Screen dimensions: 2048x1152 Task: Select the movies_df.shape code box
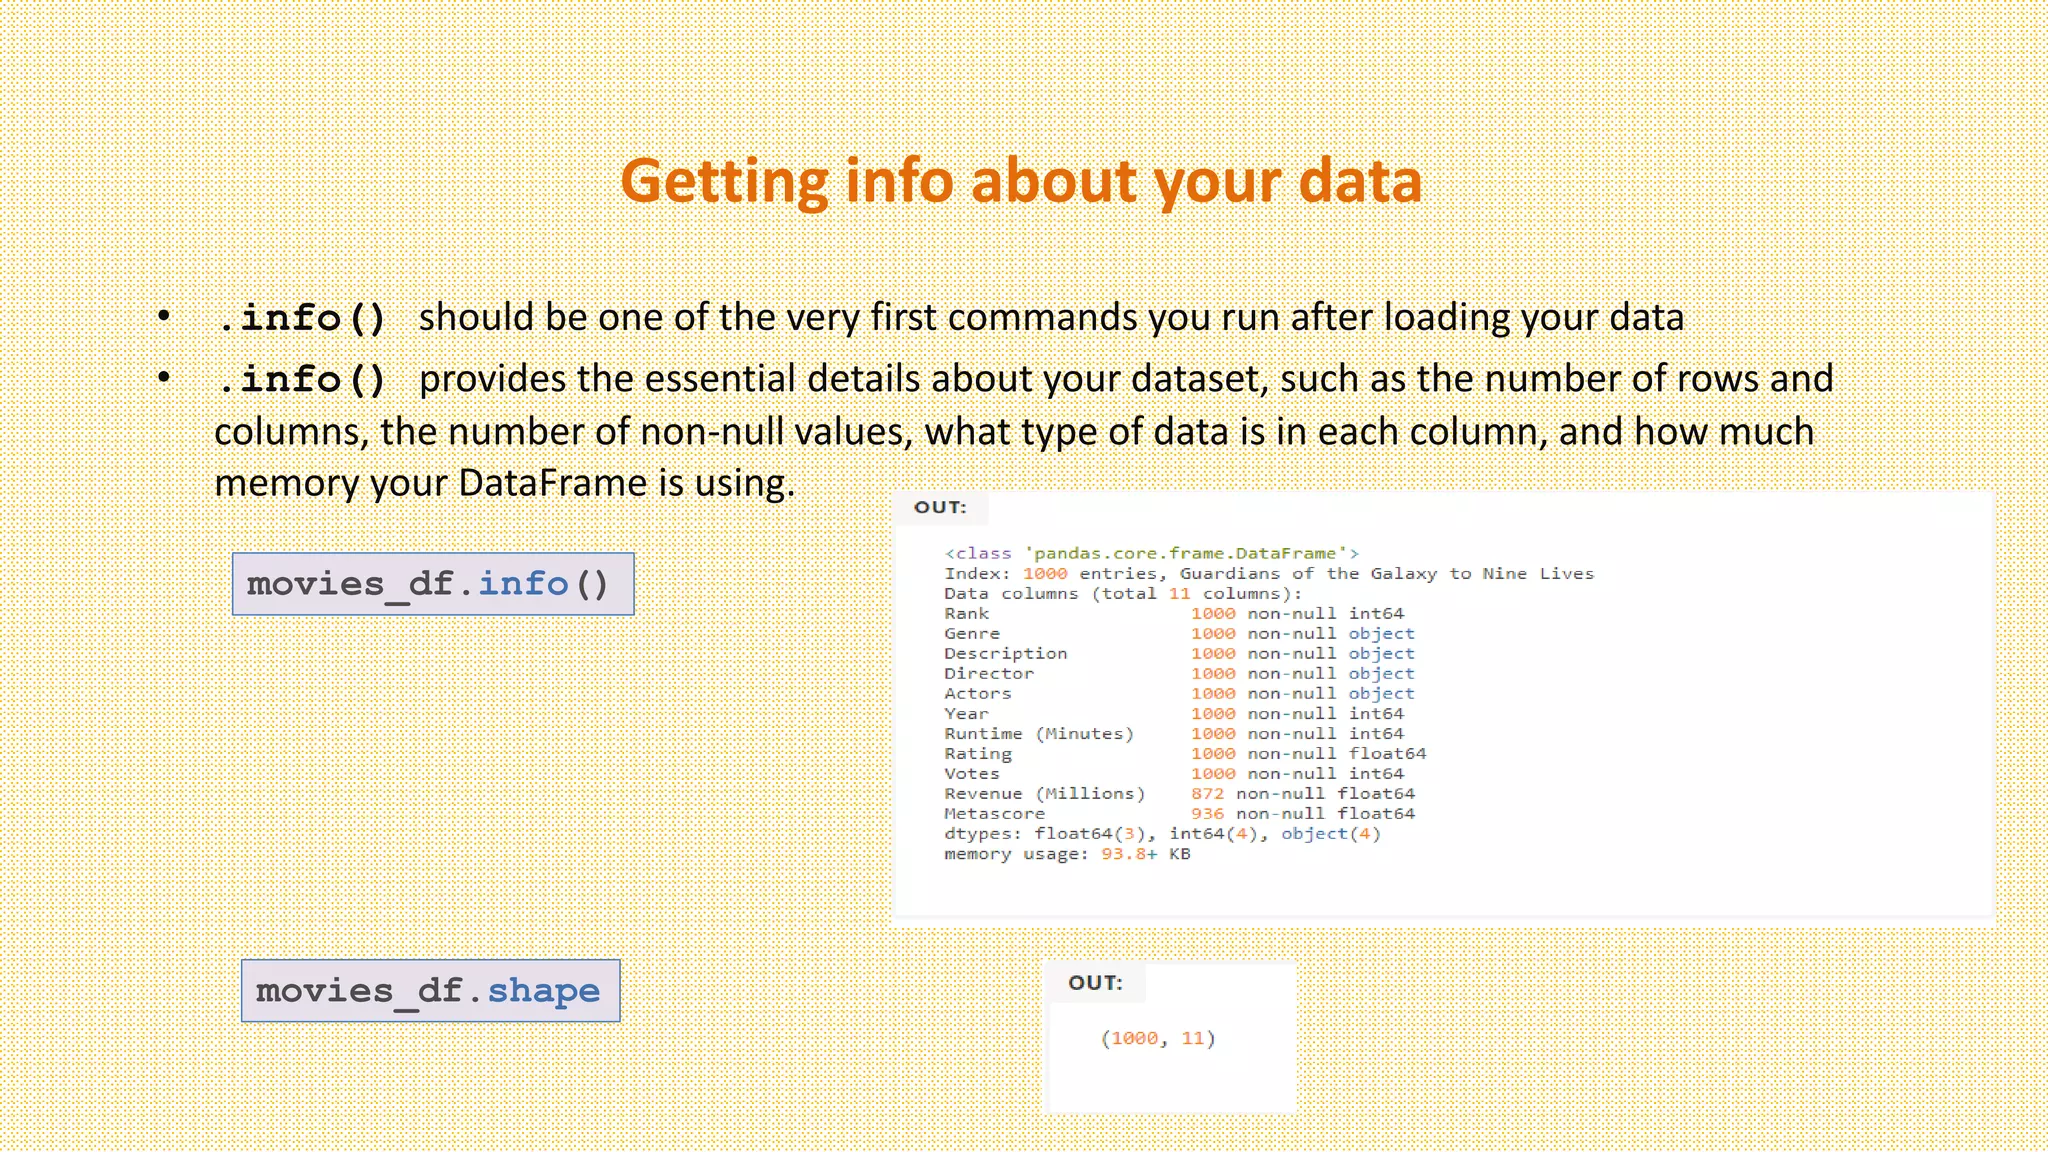coord(430,991)
